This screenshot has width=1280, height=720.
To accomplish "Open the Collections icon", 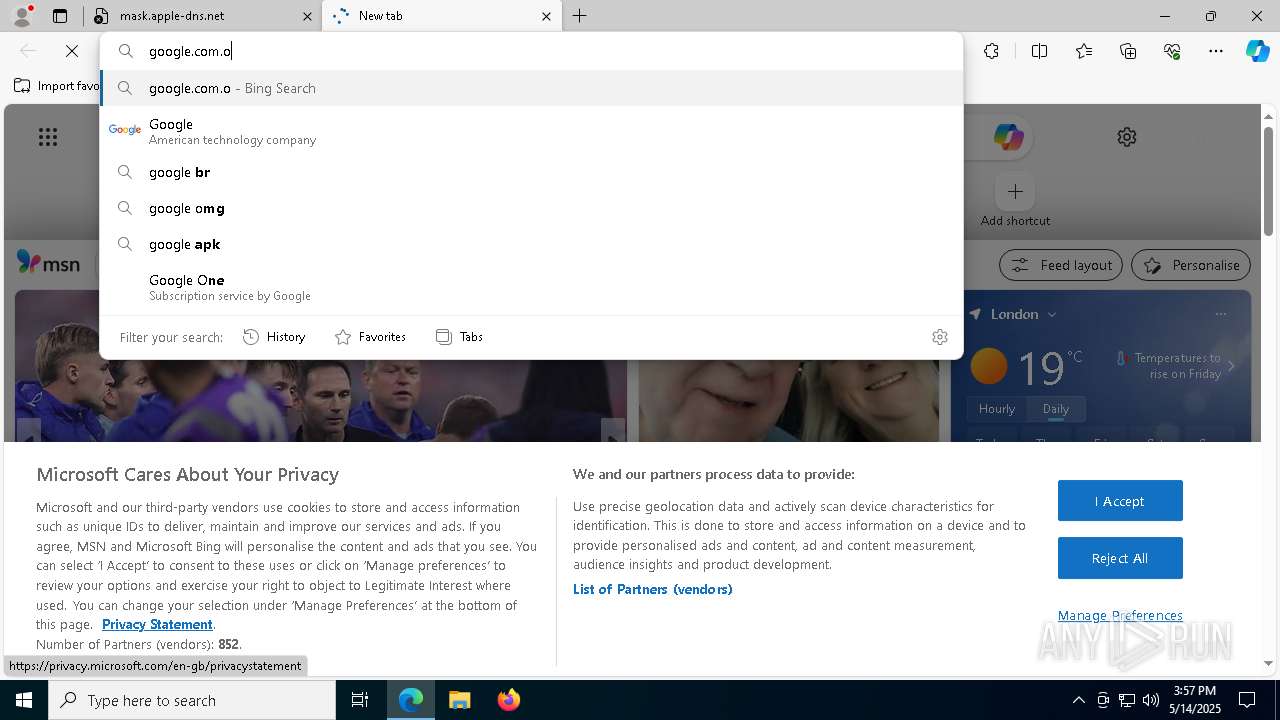I will (1128, 51).
